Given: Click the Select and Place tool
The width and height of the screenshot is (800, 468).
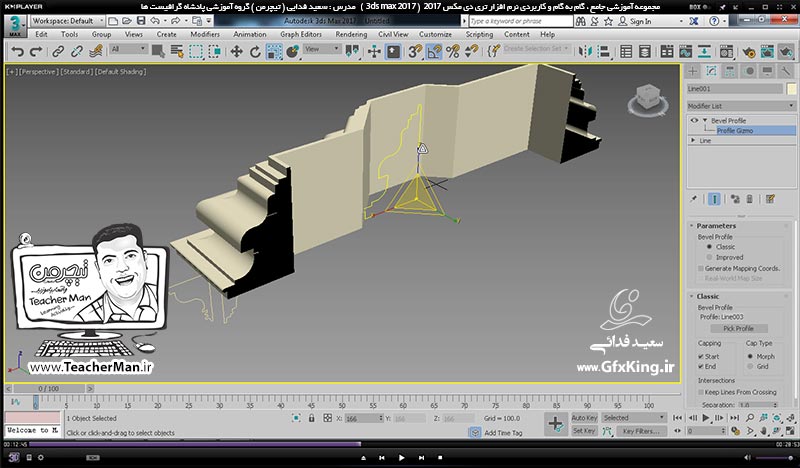Looking at the screenshot, I should 292,52.
